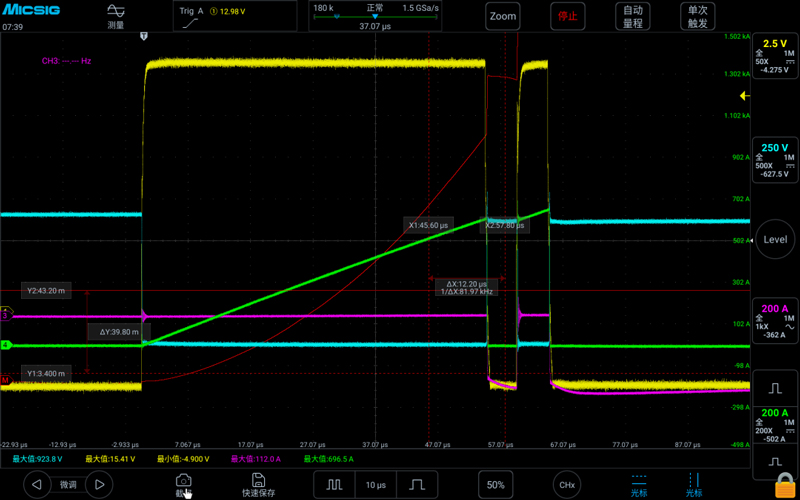Tap the orange lock icon
This screenshot has width=800, height=500.
[785, 485]
